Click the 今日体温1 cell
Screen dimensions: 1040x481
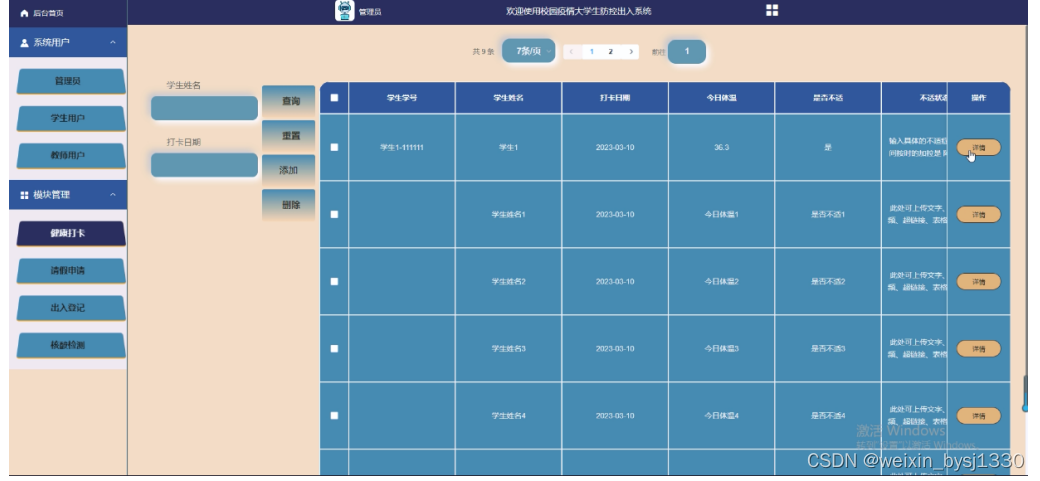[x=721, y=214]
